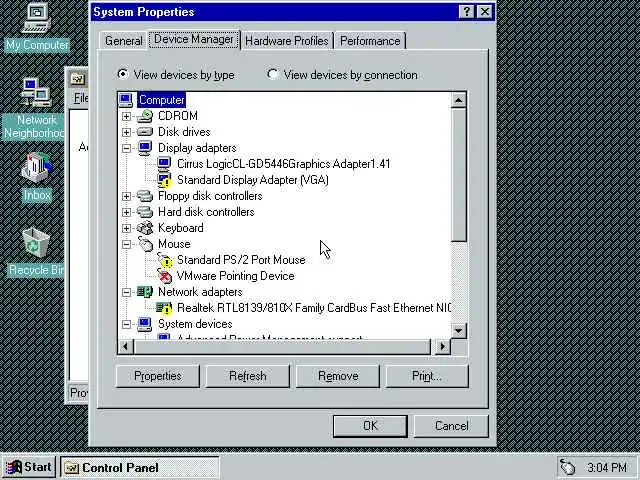Expand the Disk drives node

[127, 132]
